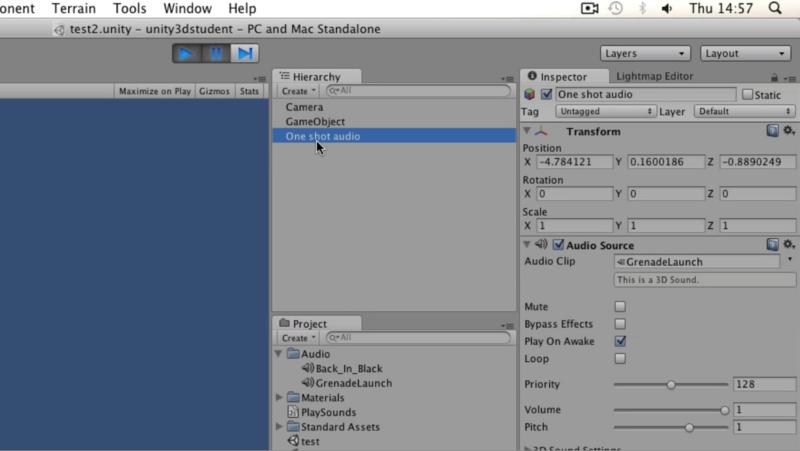Image resolution: width=800 pixels, height=451 pixels.
Task: Open the Hierarchy Create dropdown
Action: pos(298,91)
